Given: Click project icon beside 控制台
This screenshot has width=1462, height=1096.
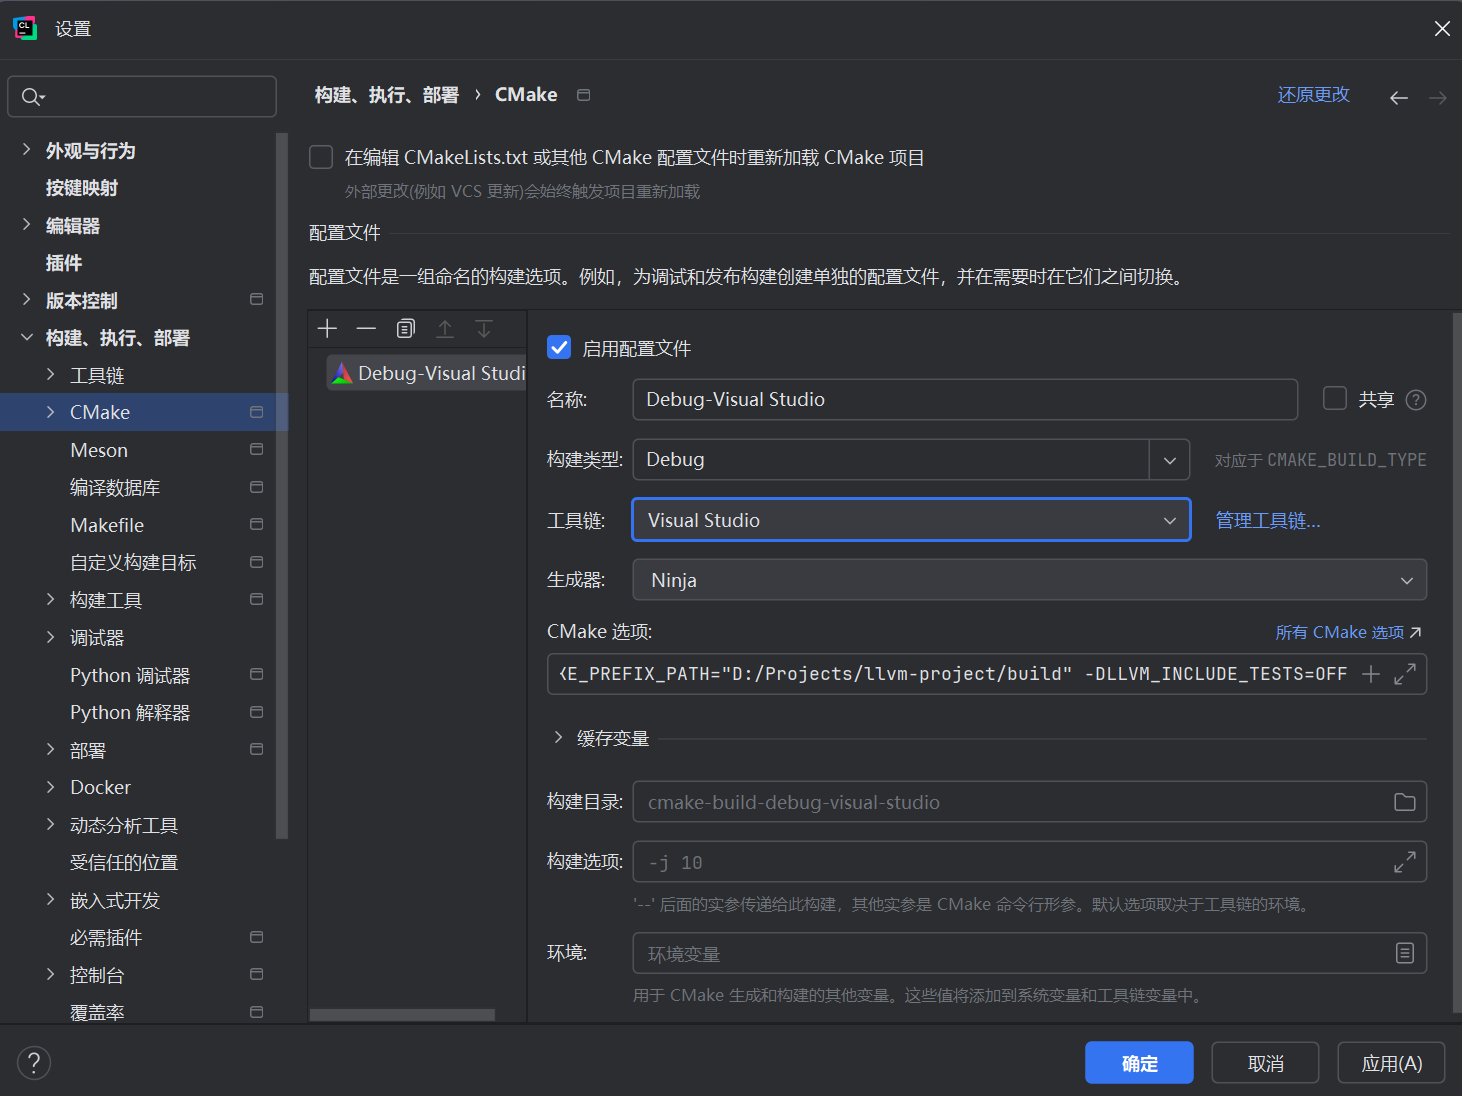Looking at the screenshot, I should coord(257,974).
